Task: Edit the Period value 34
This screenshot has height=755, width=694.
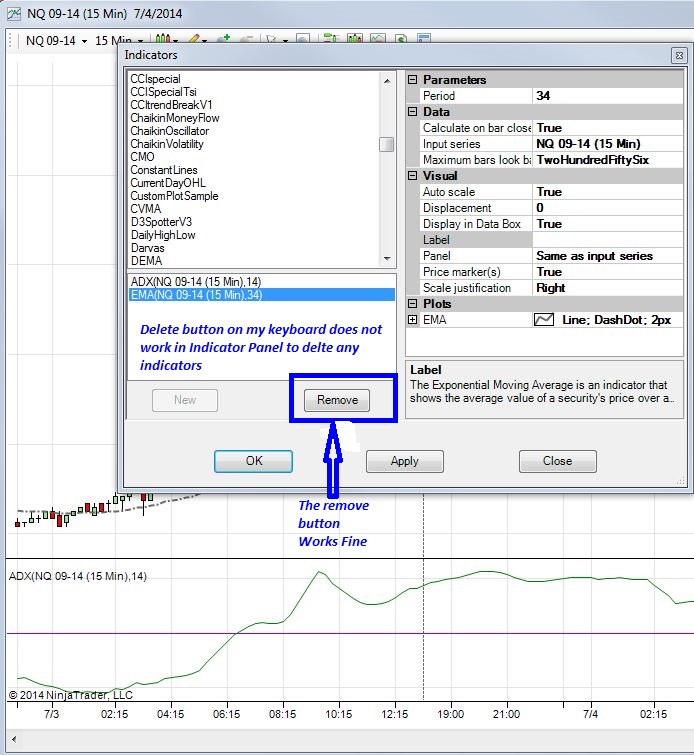Action: tap(608, 96)
